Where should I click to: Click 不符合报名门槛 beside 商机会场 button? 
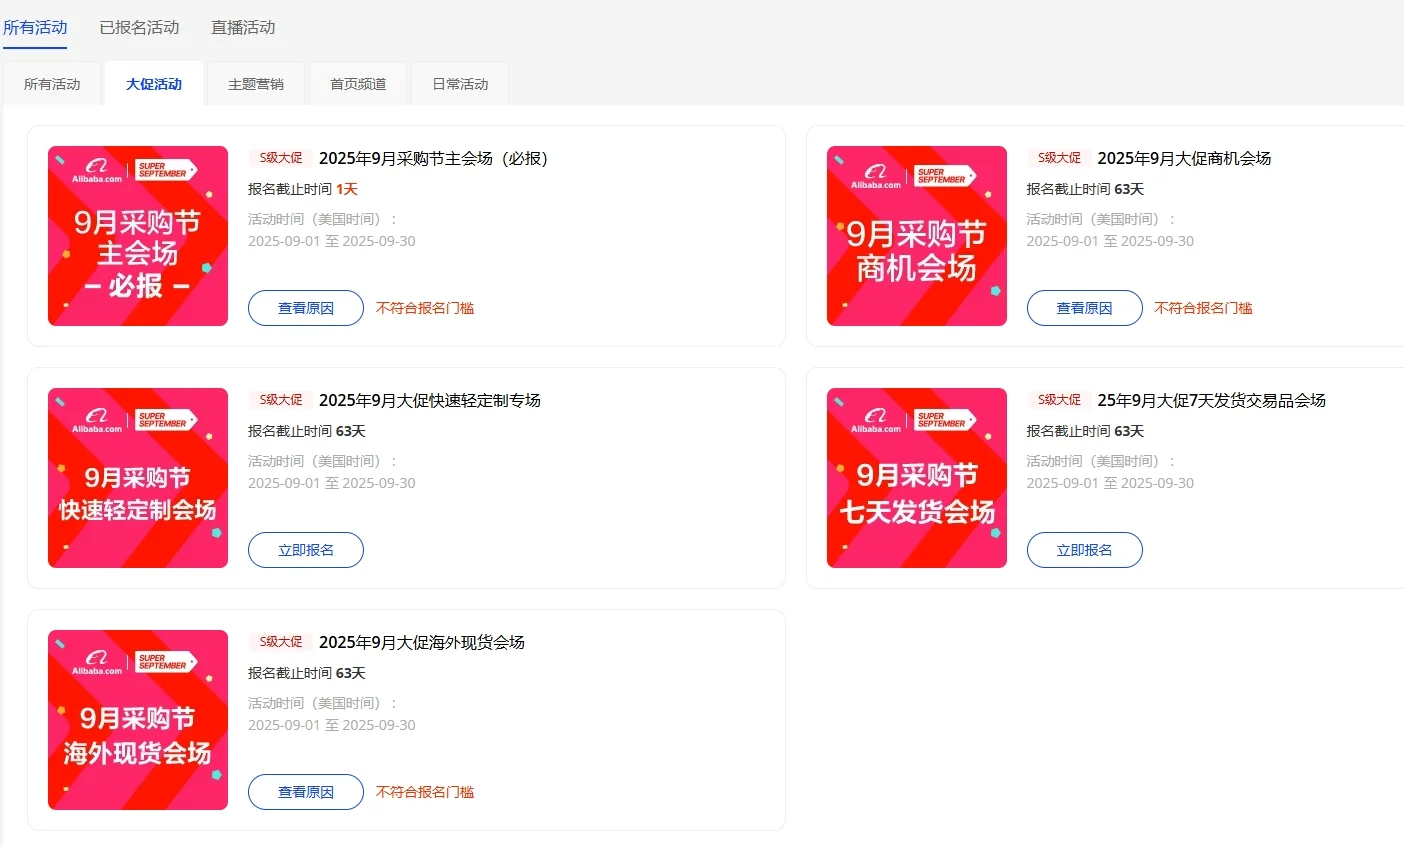pyautogui.click(x=1203, y=308)
